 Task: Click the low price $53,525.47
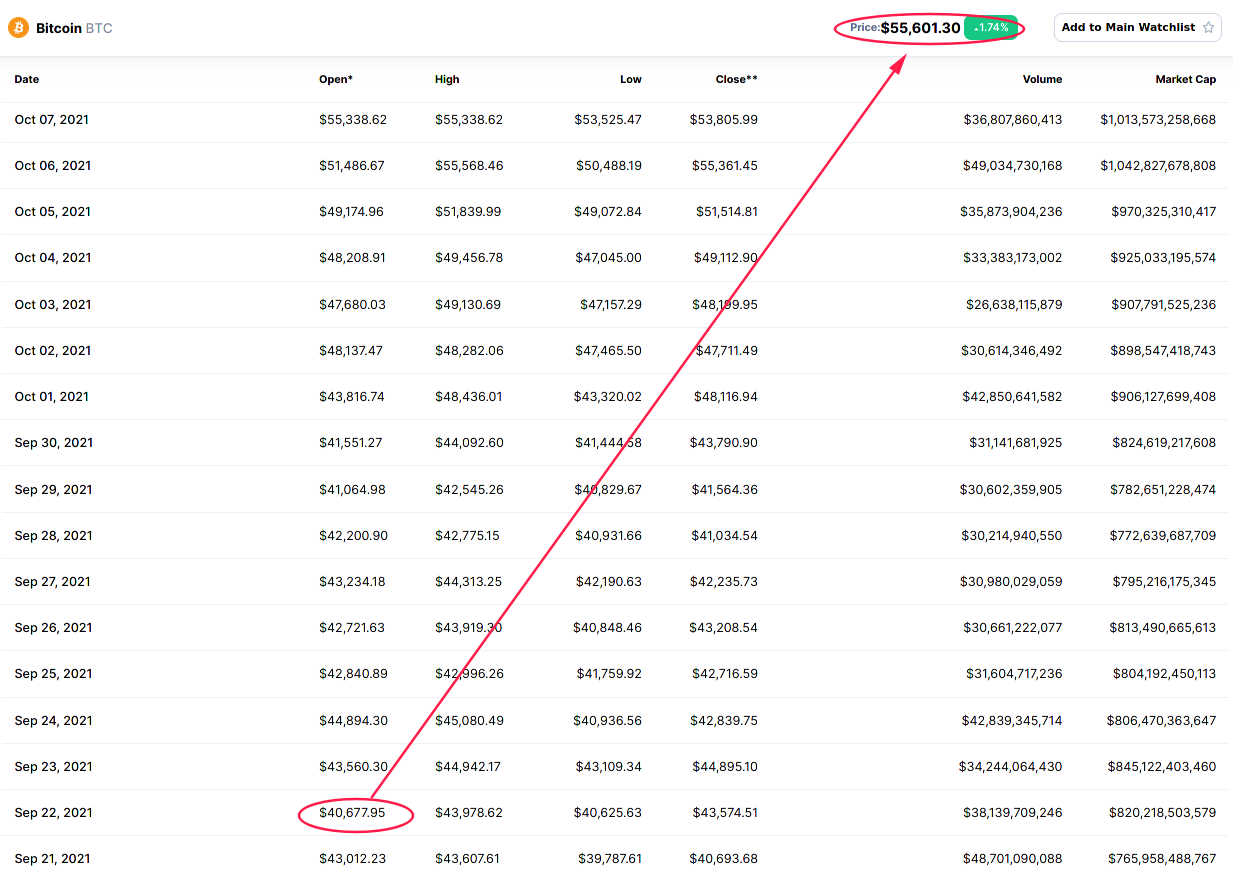(x=608, y=119)
